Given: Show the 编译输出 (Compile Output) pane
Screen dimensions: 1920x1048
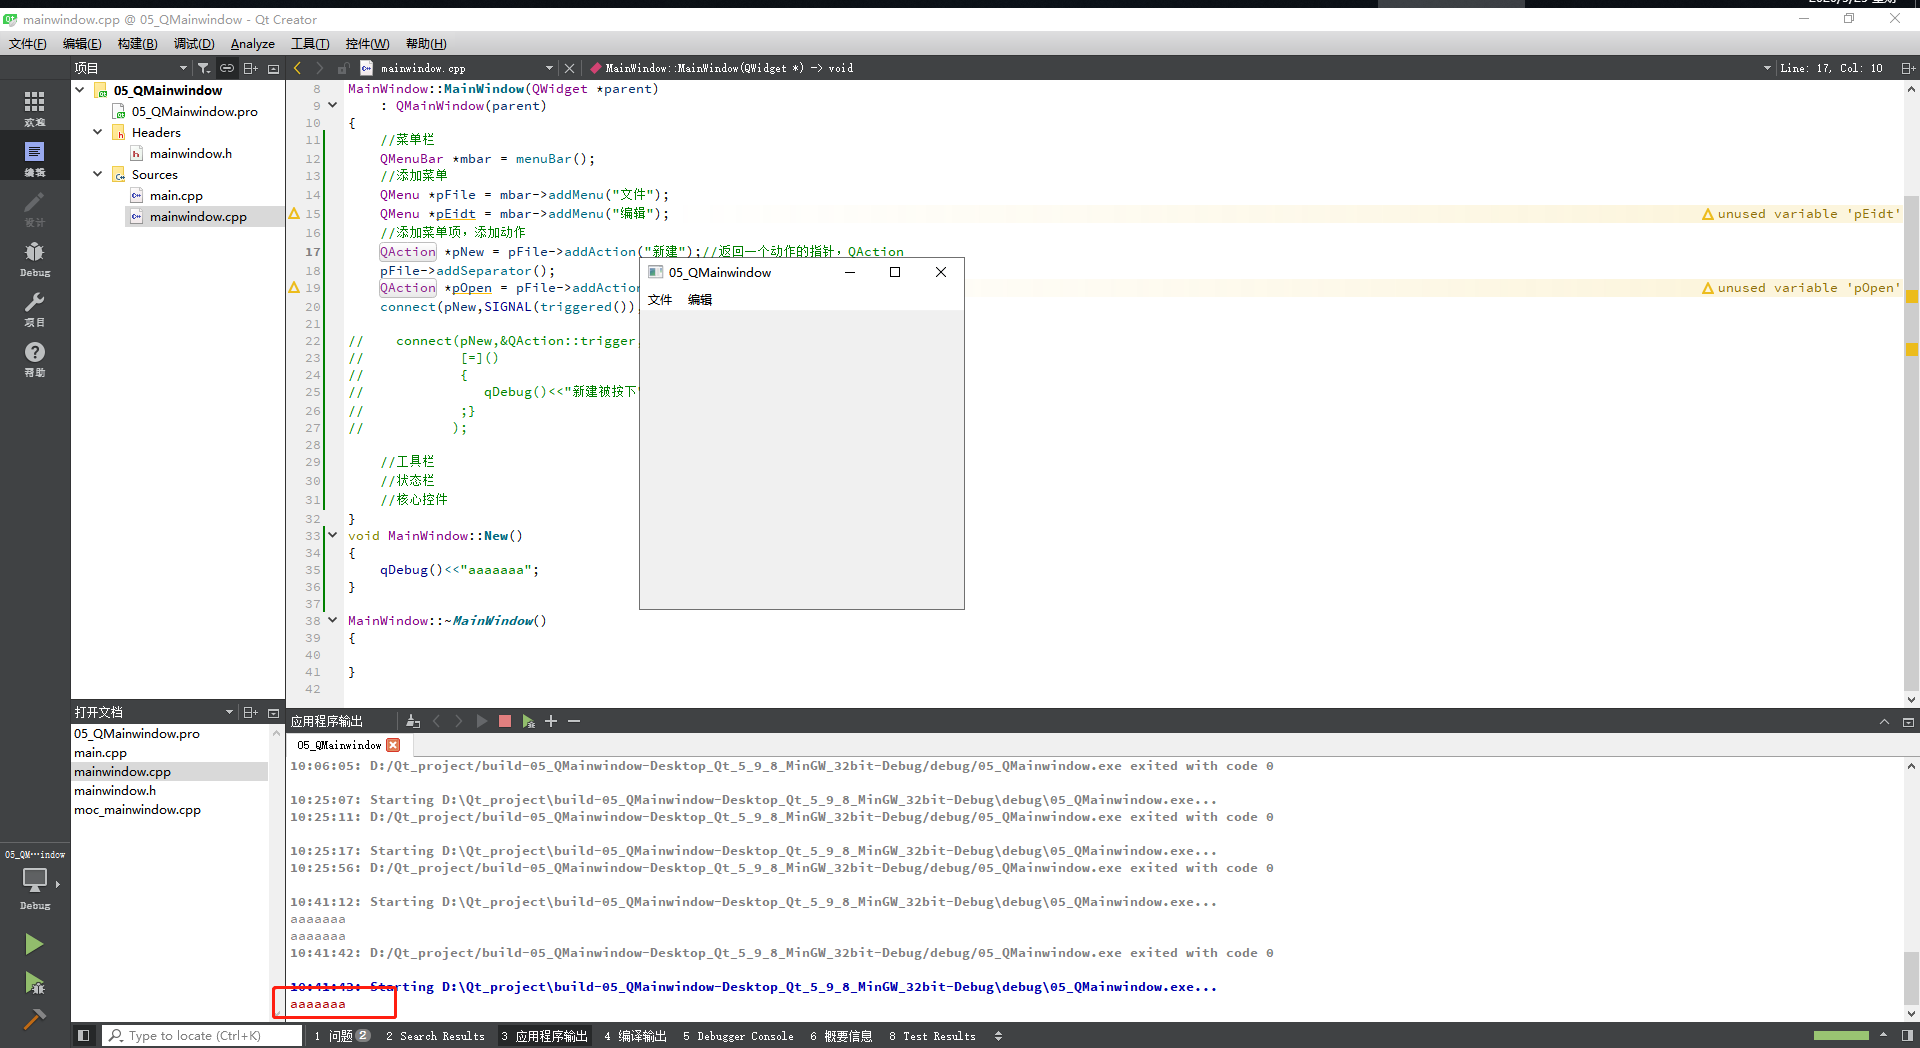Looking at the screenshot, I should pyautogui.click(x=635, y=1036).
